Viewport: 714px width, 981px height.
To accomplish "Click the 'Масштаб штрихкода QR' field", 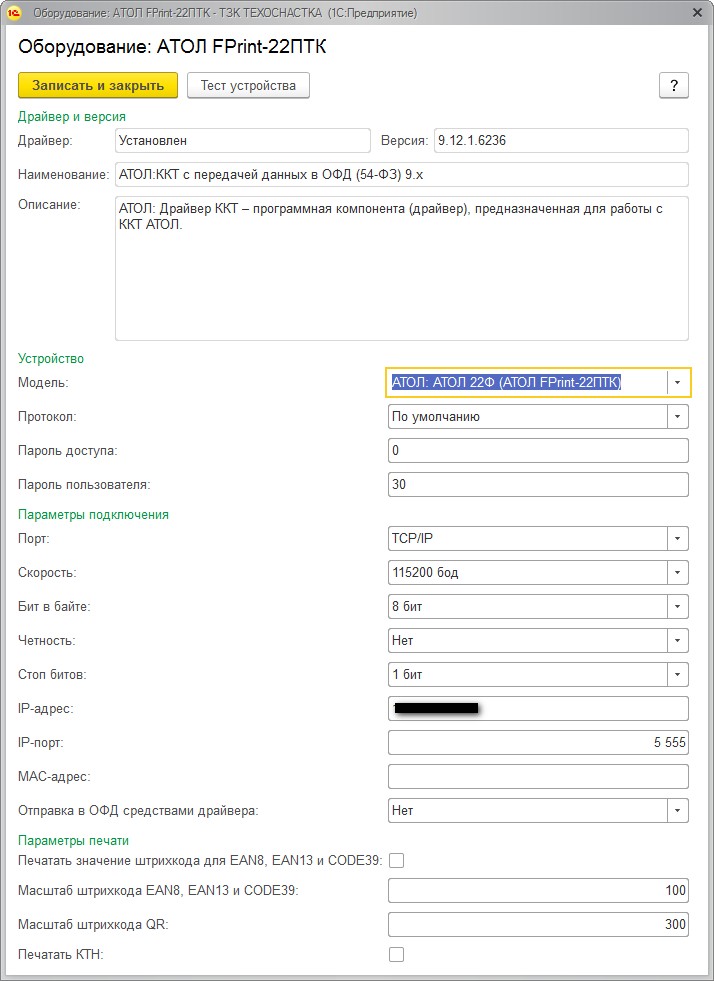I will point(538,924).
